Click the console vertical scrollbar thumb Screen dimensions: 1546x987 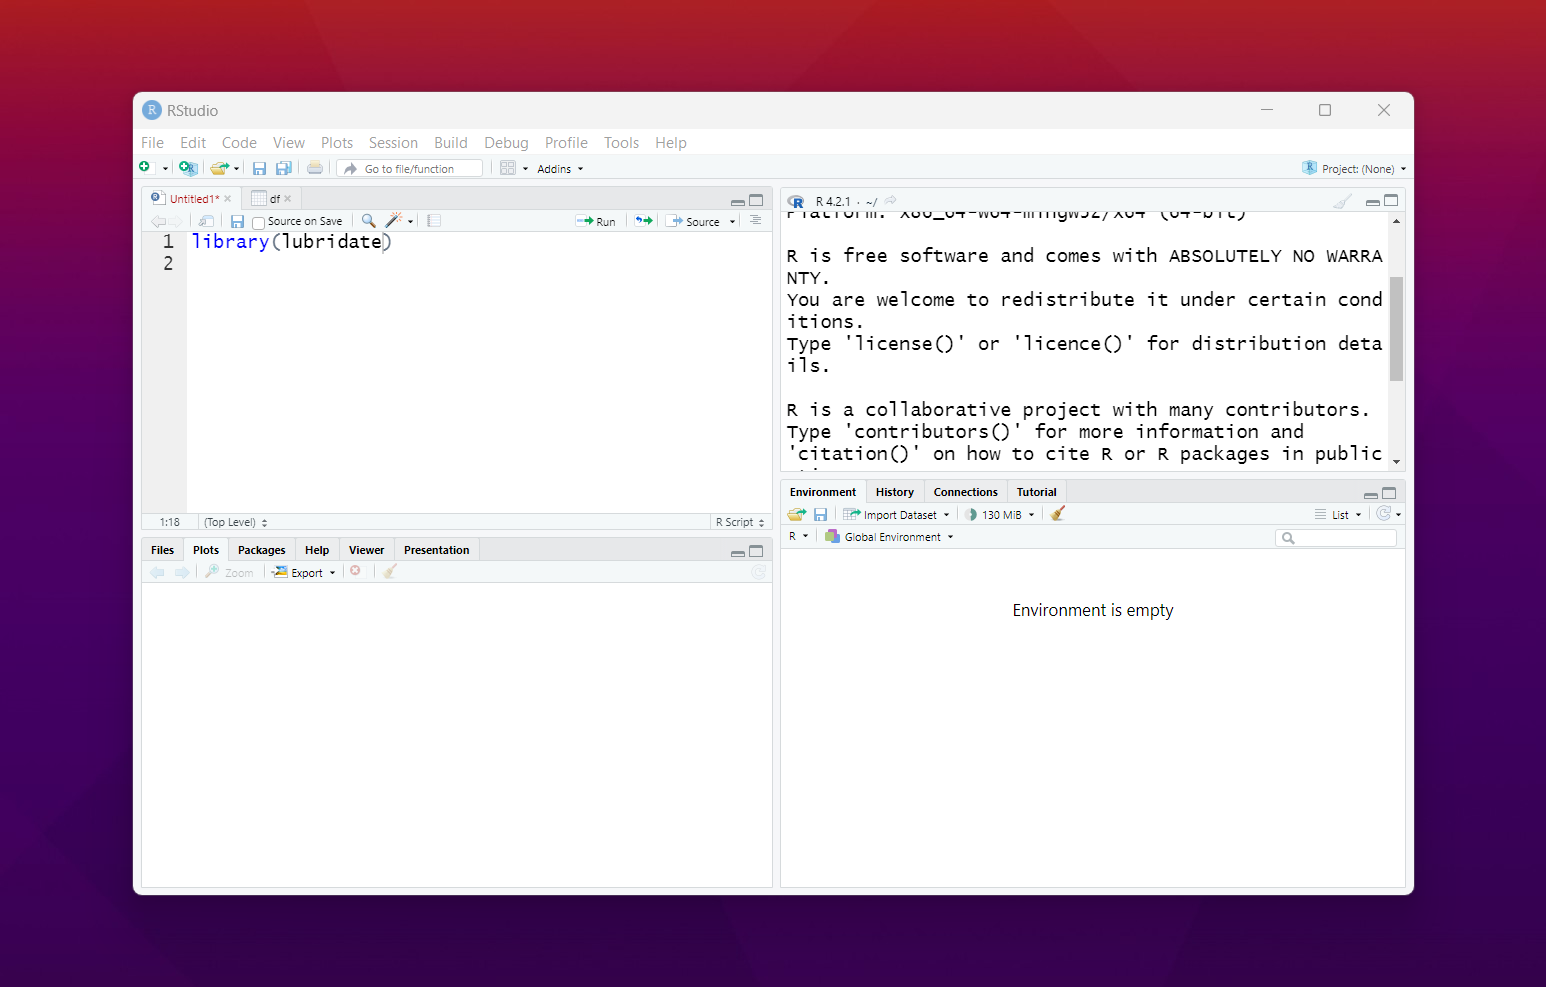tap(1396, 328)
